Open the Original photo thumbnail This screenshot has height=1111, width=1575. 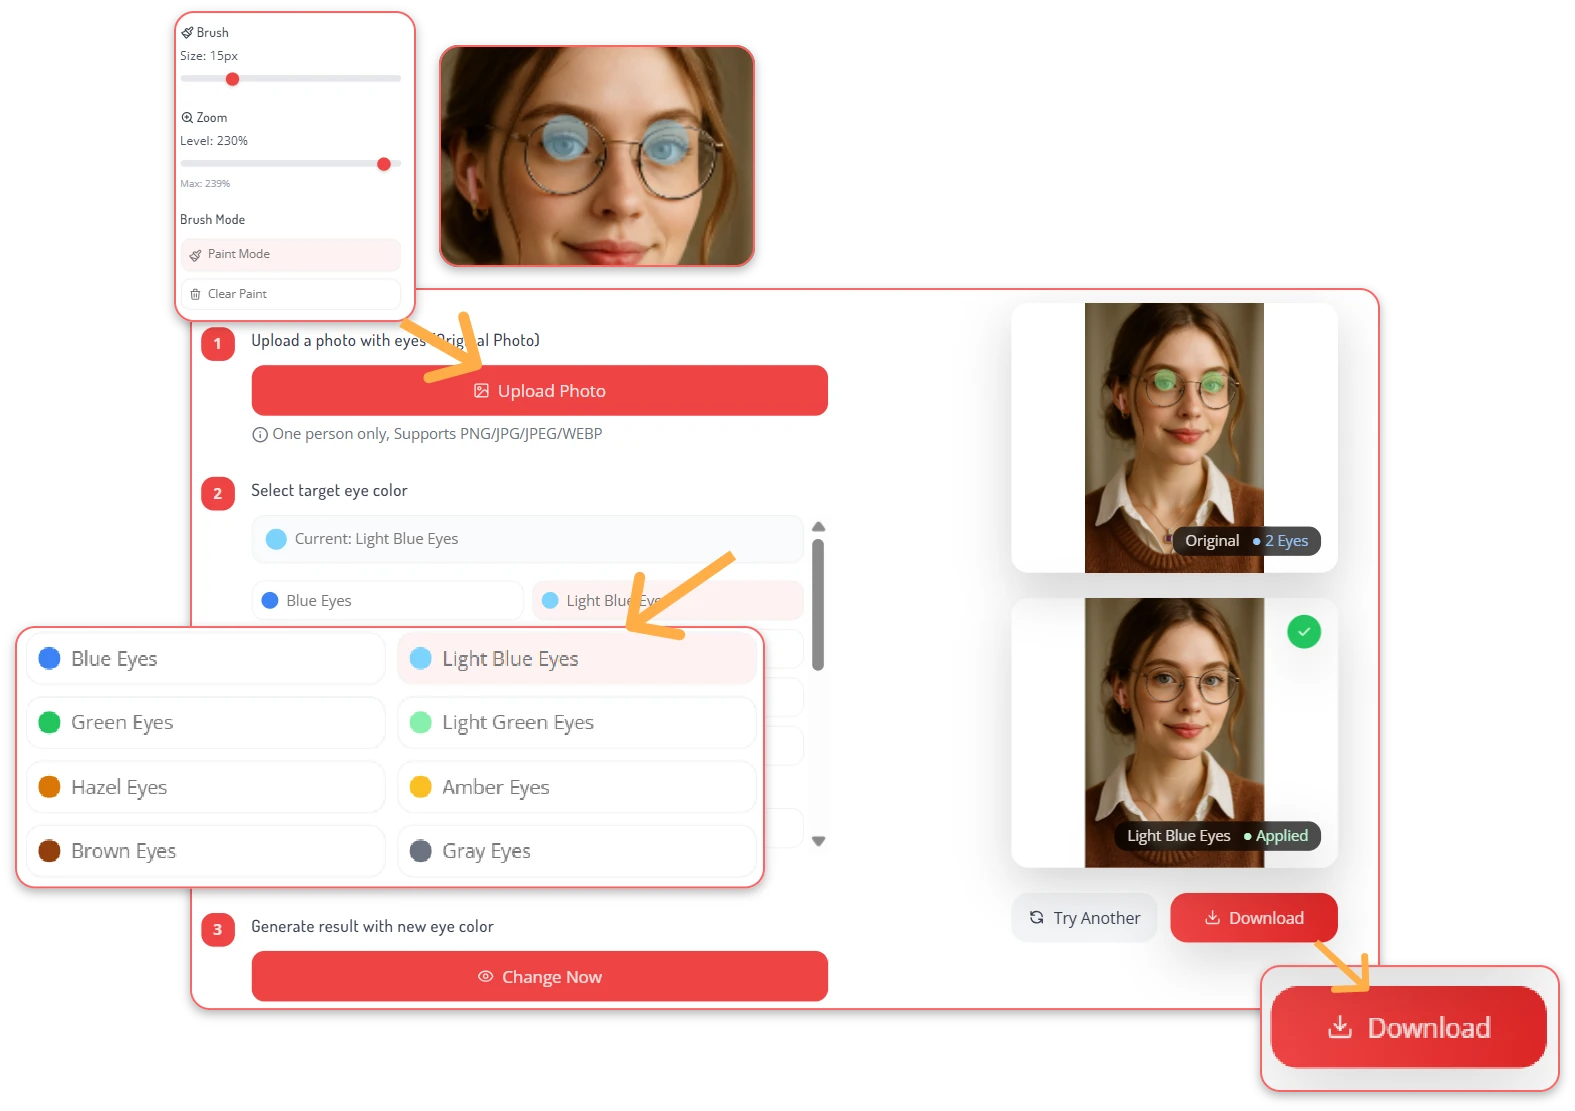point(1173,437)
